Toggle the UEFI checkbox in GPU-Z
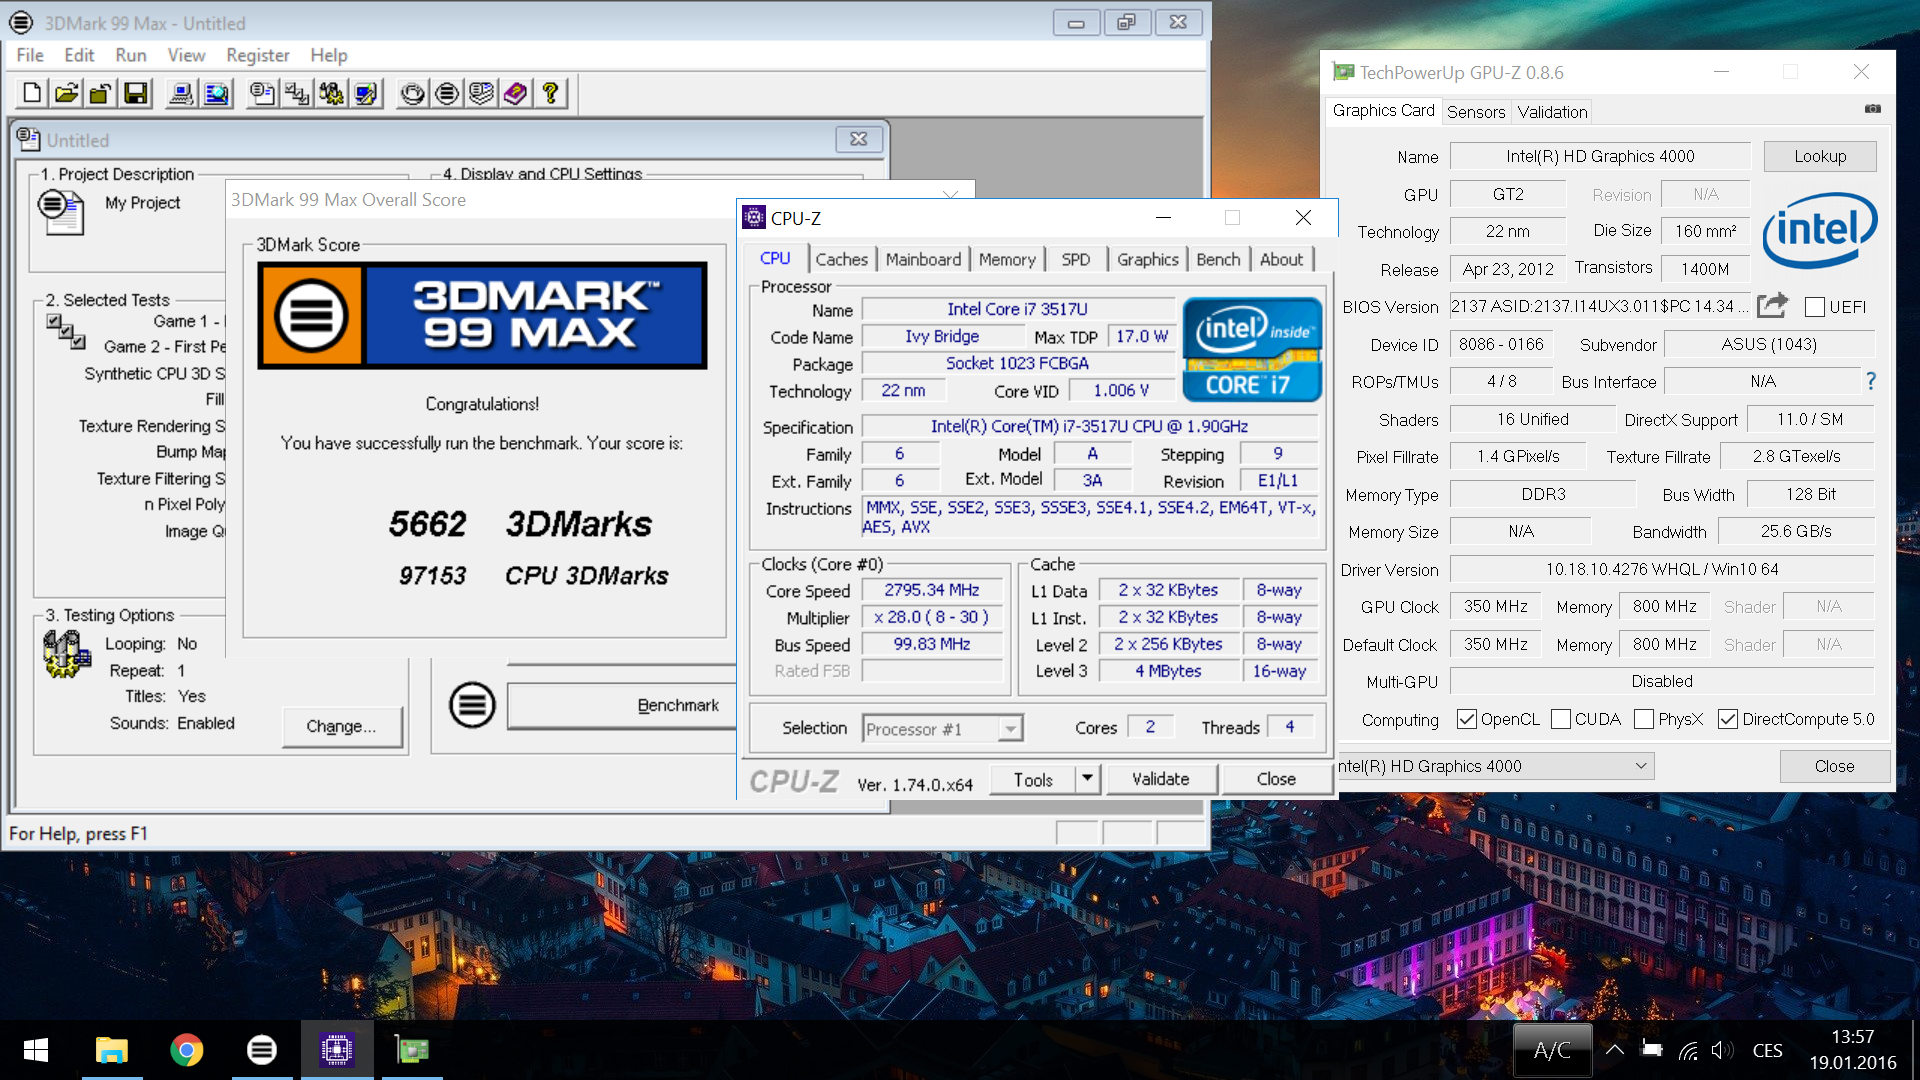 coord(1815,307)
